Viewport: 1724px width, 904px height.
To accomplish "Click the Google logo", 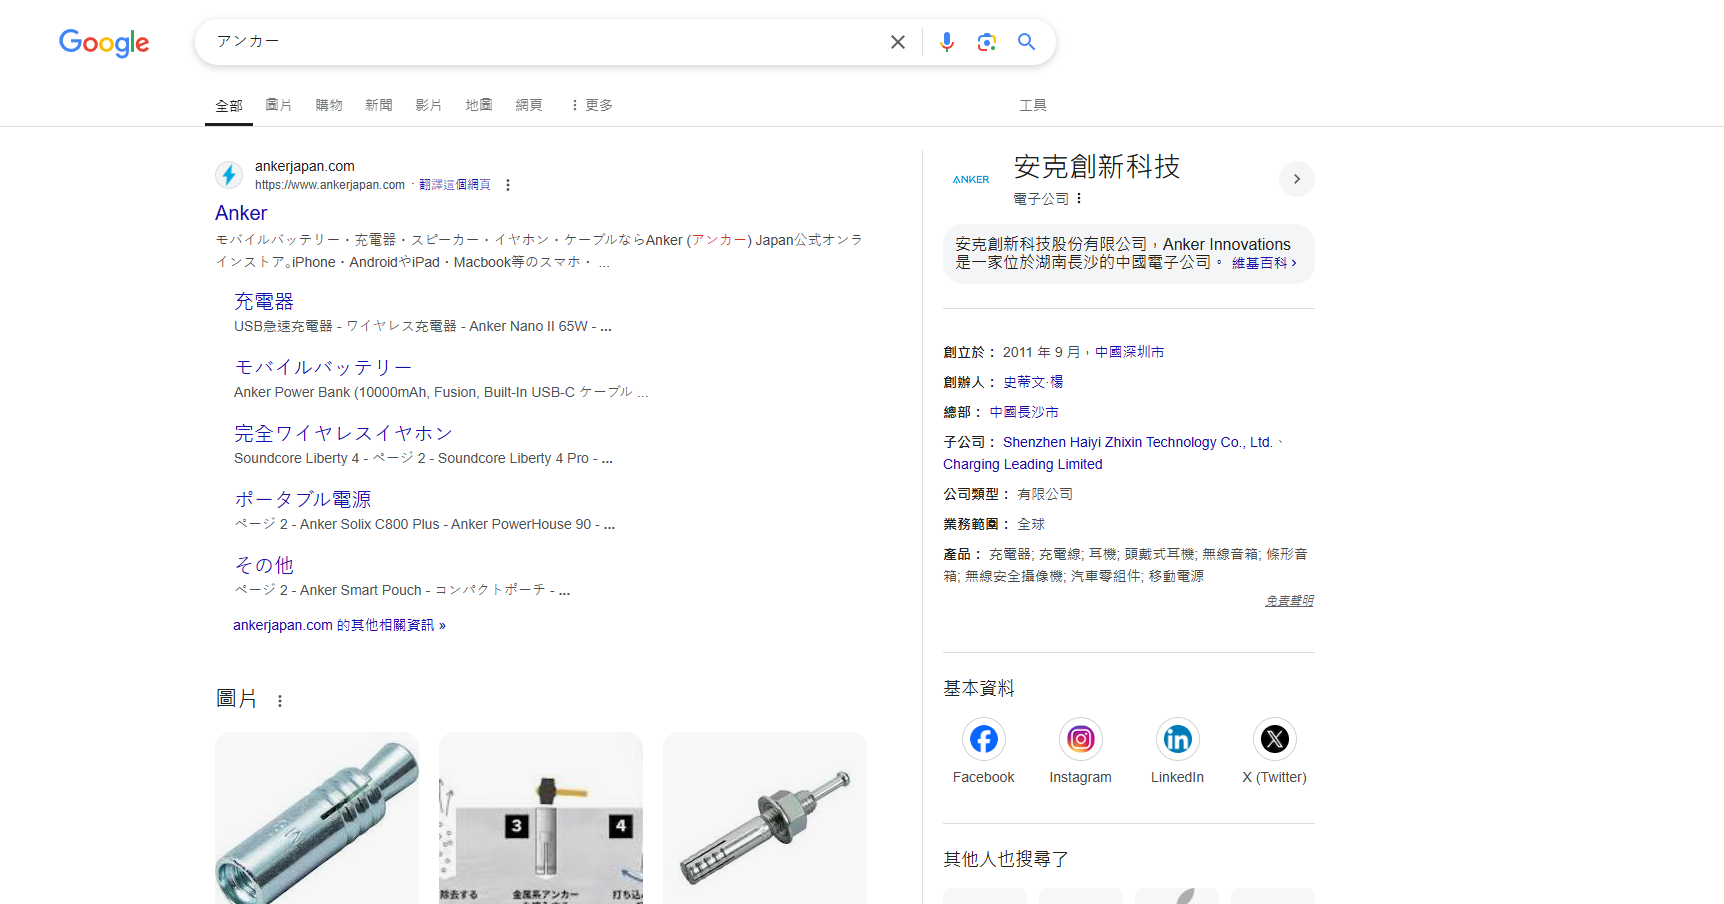I will click(x=104, y=42).
